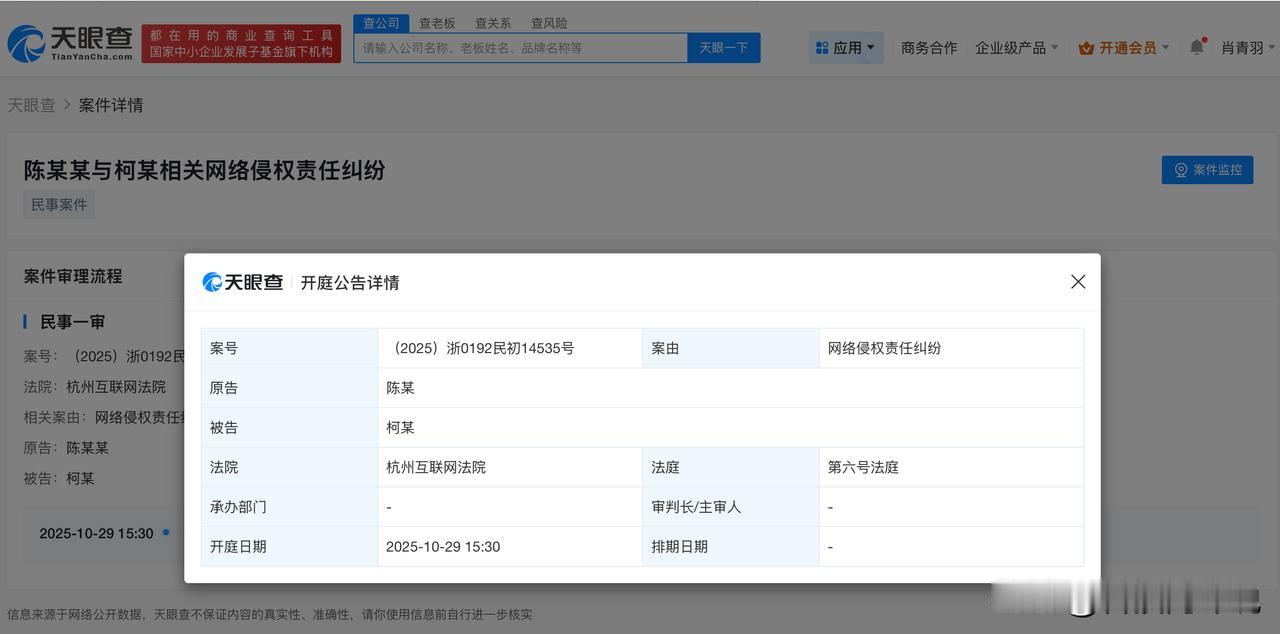
Task: Click into the company name search field
Action: point(520,48)
